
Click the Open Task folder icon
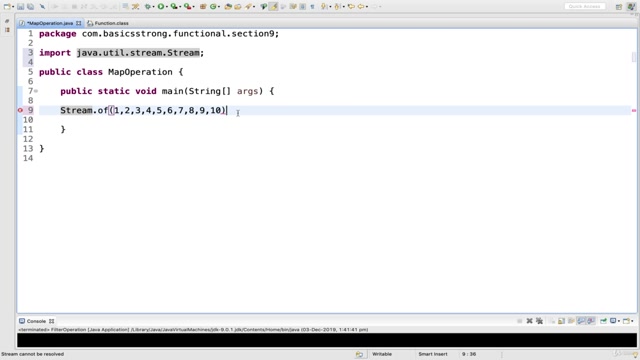(238, 7)
